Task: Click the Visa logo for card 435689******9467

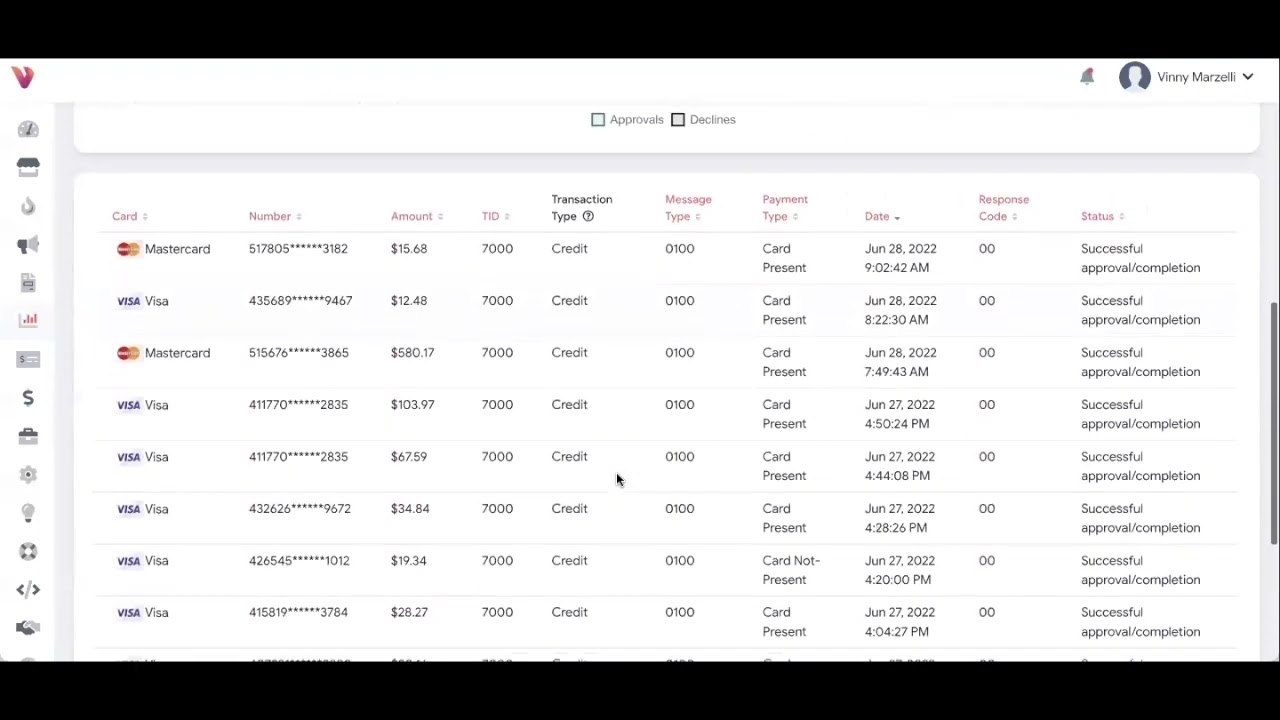Action: (128, 301)
